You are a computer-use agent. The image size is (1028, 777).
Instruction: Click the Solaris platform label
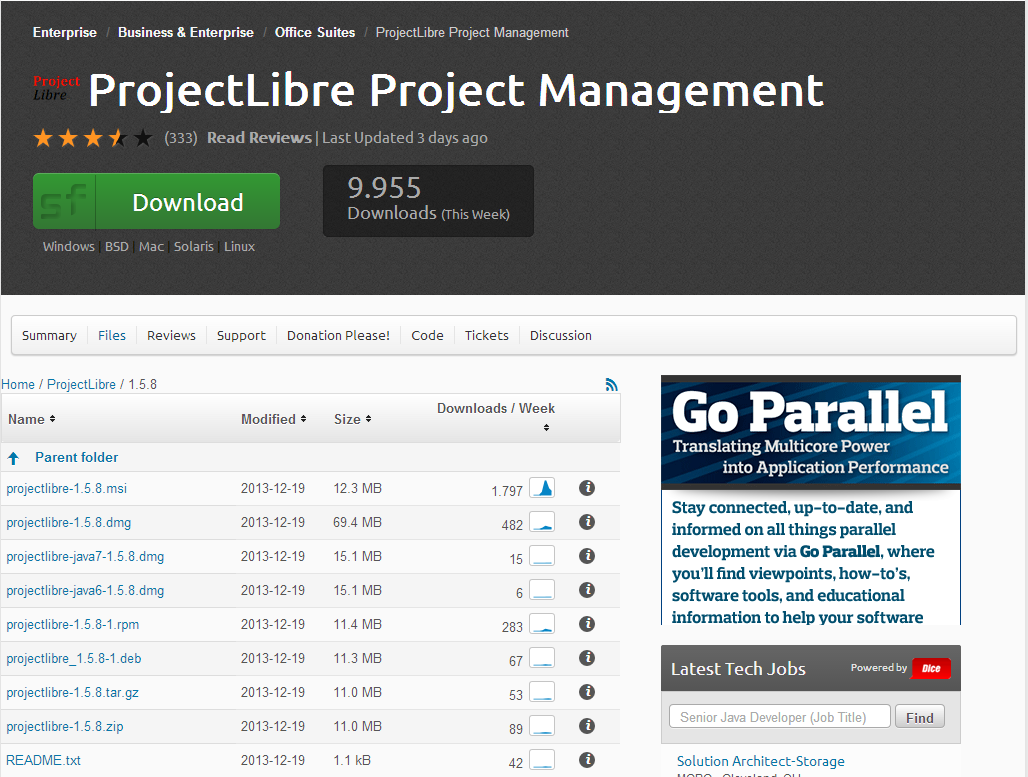pyautogui.click(x=193, y=247)
